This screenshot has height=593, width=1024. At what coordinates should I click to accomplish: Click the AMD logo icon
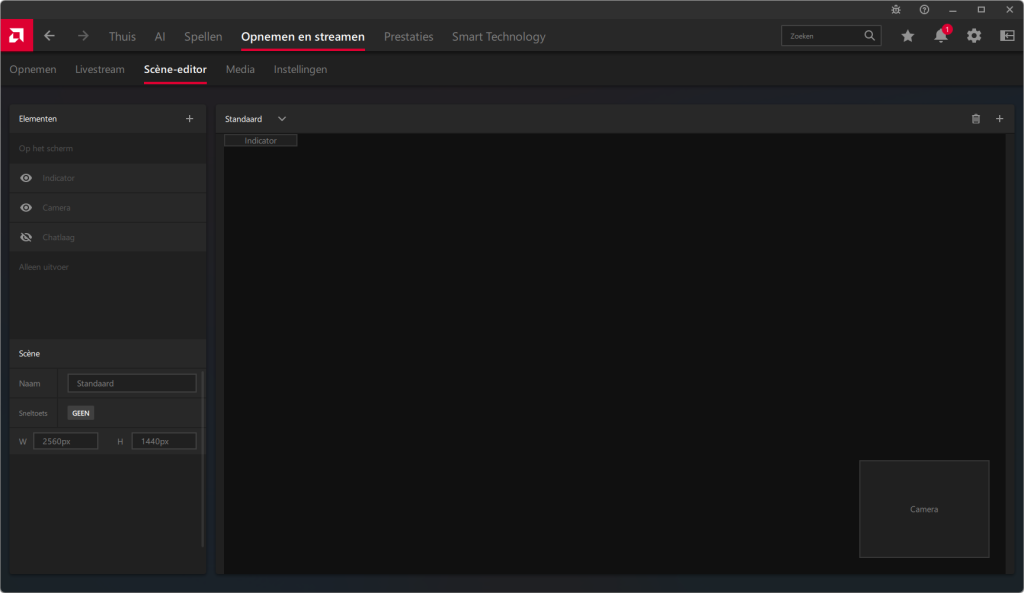pyautogui.click(x=16, y=36)
